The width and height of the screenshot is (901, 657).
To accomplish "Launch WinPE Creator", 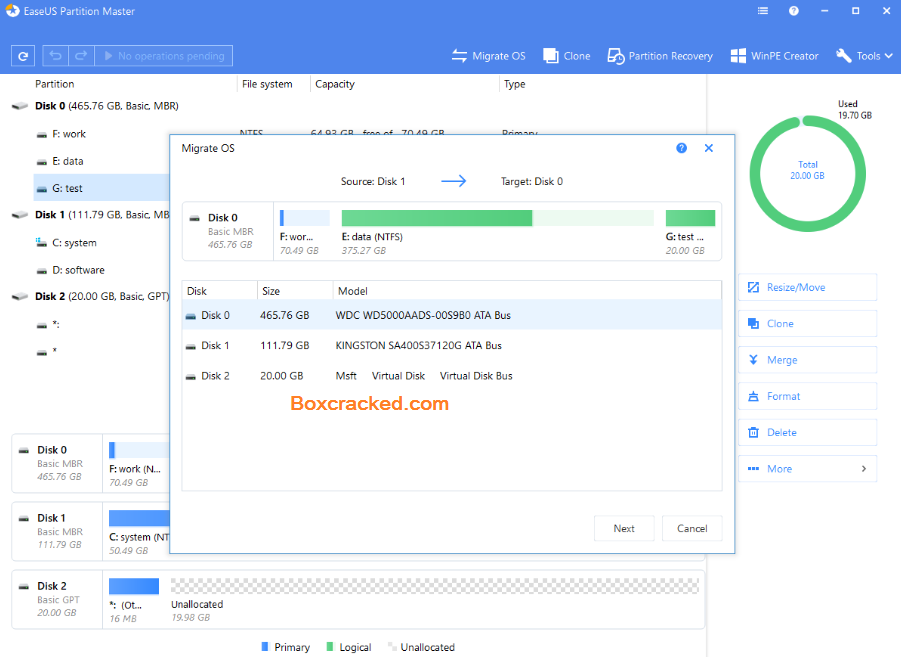I will 774,56.
